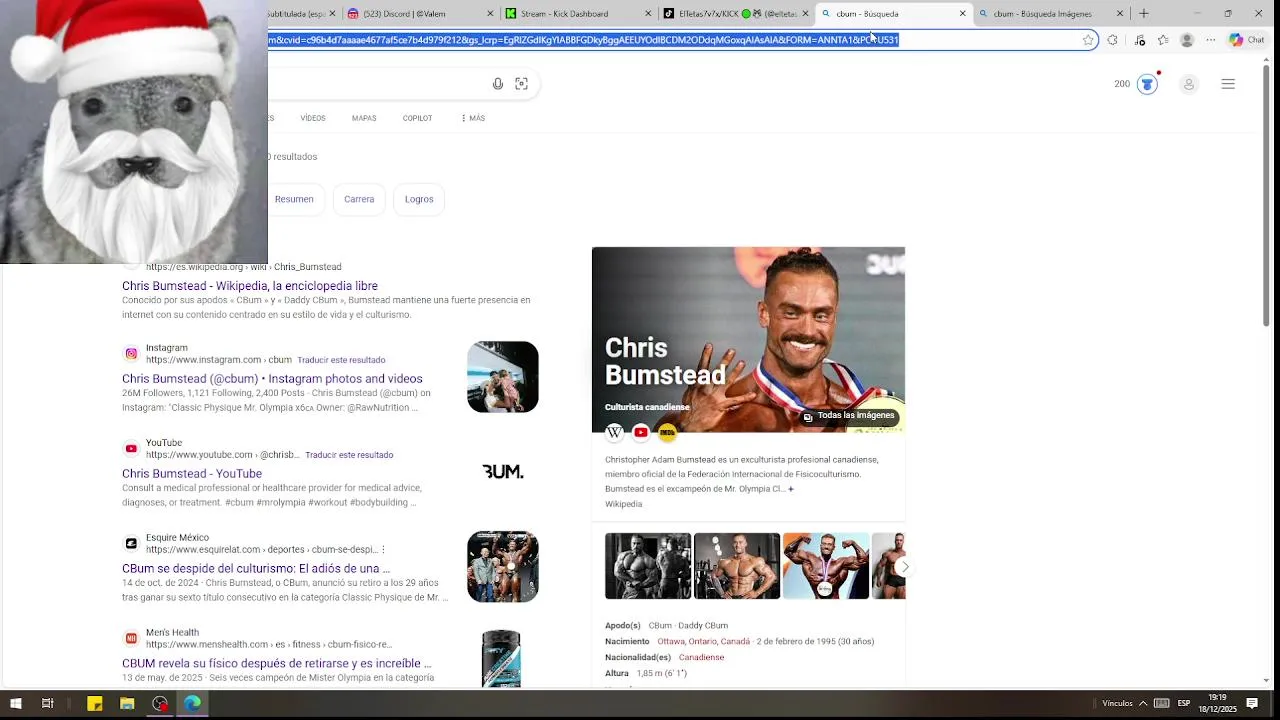Open Chris Bumstead Instagram result link
The height and width of the screenshot is (720, 1280).
pyautogui.click(x=272, y=379)
